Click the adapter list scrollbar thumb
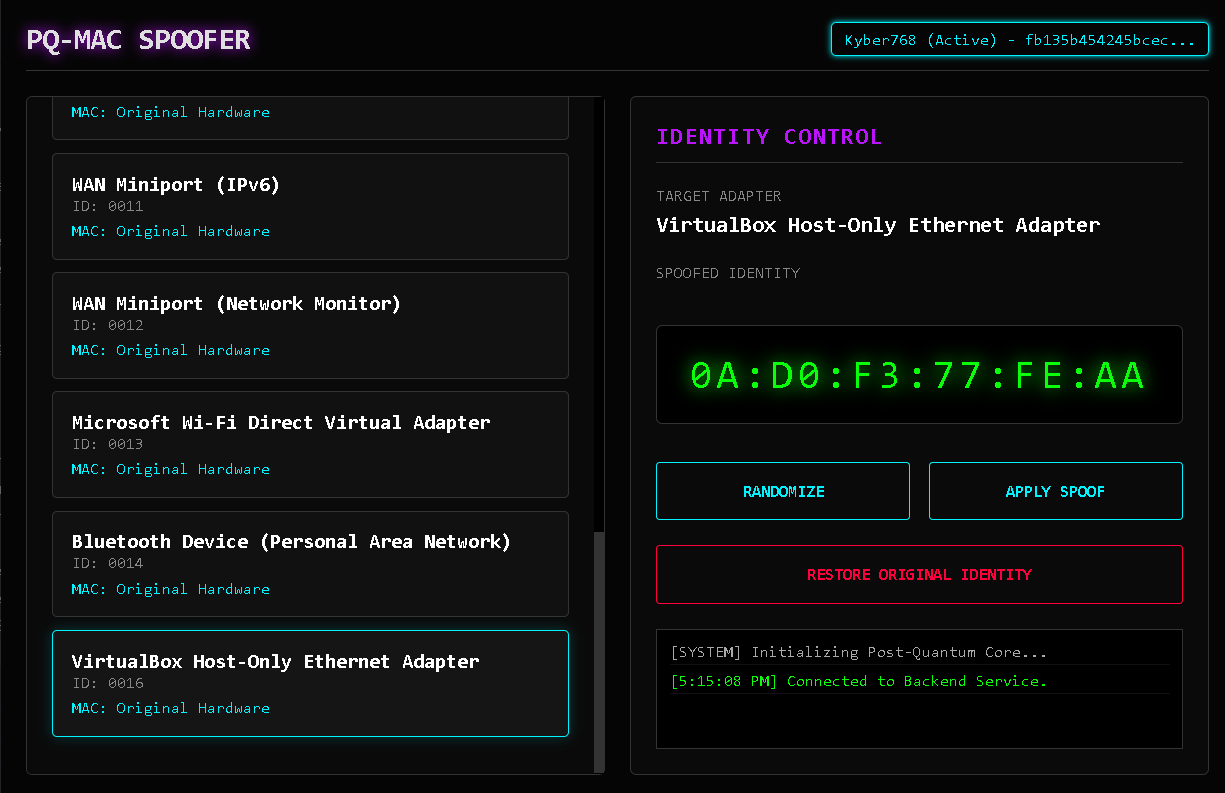Image resolution: width=1225 pixels, height=793 pixels. [x=599, y=652]
